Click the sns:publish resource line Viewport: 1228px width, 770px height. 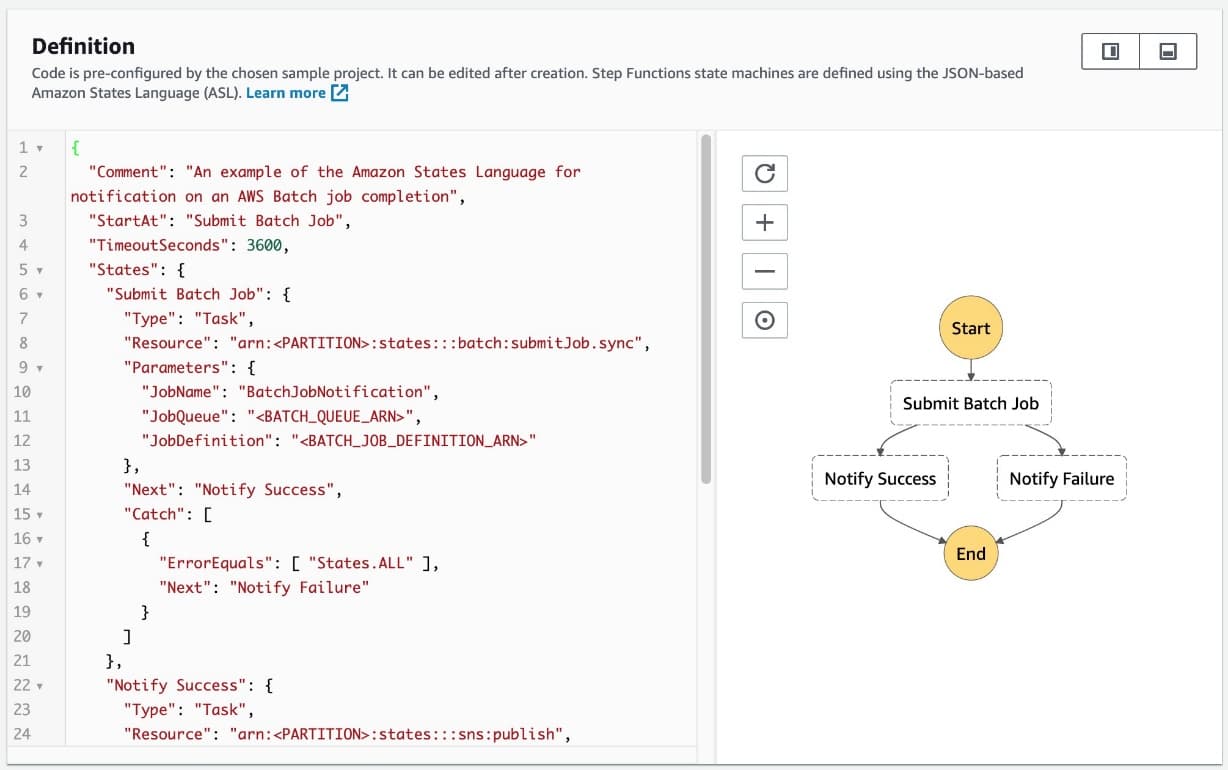(x=347, y=734)
